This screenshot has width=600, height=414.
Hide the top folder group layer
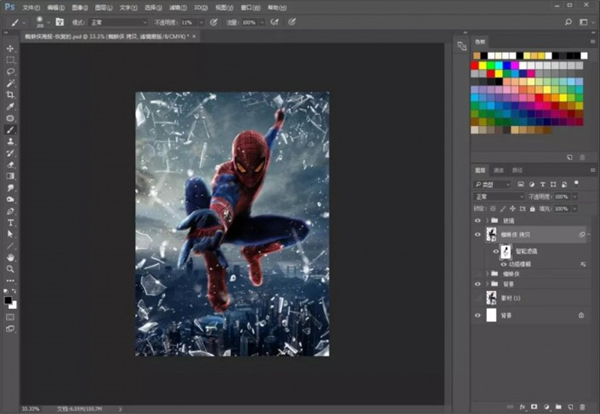tap(478, 220)
